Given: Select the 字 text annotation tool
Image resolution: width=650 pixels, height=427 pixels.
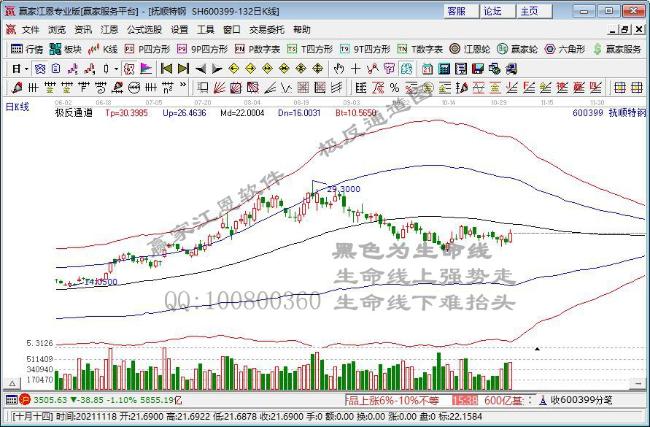Looking at the screenshot, I should click(x=389, y=68).
